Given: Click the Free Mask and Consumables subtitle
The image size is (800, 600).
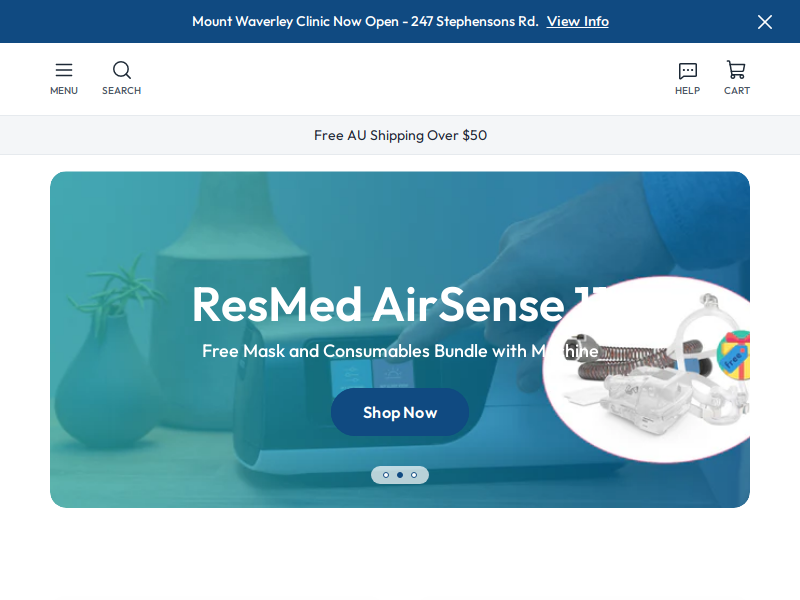Looking at the screenshot, I should click(x=400, y=351).
